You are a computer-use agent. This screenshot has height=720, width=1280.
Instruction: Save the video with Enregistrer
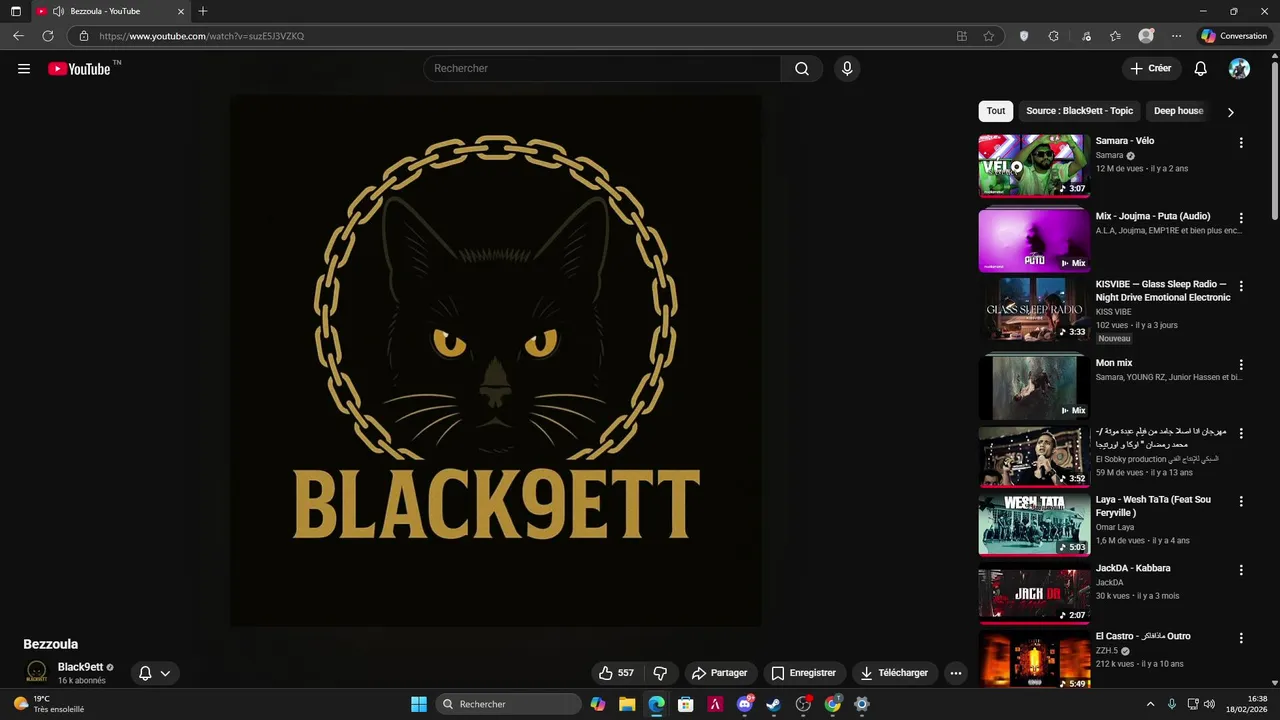(803, 673)
